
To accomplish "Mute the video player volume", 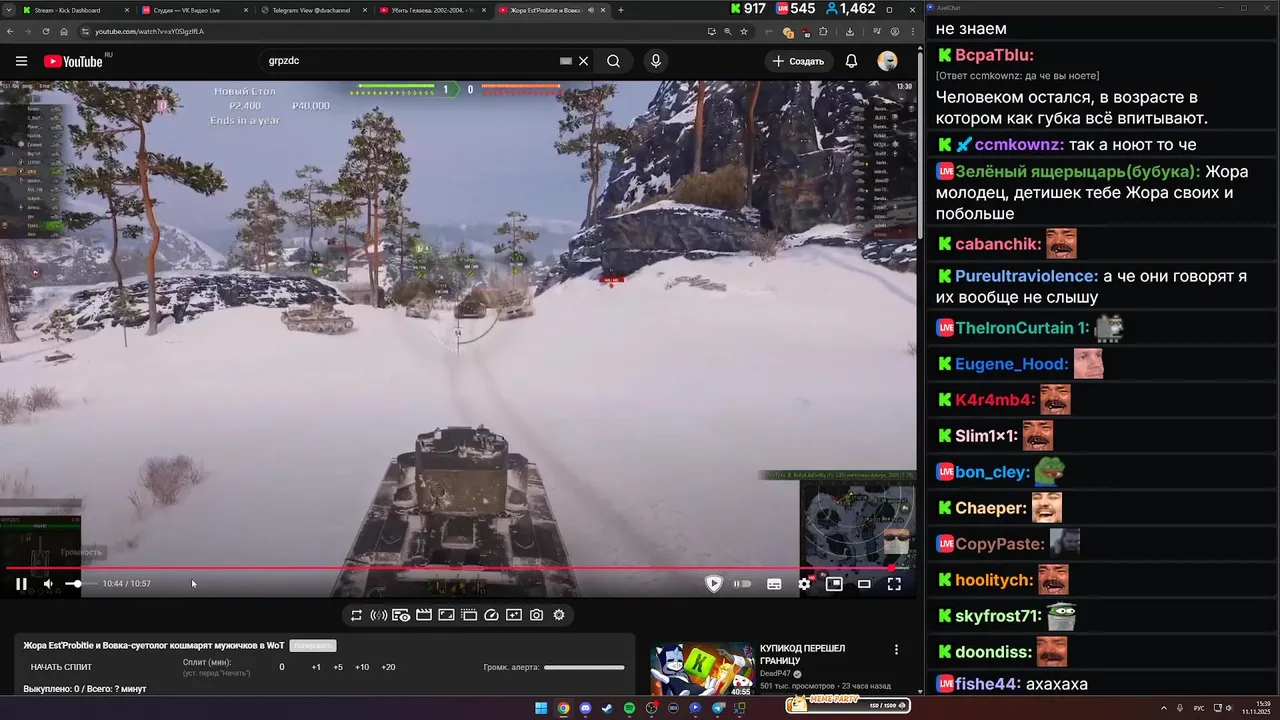I will [x=48, y=584].
